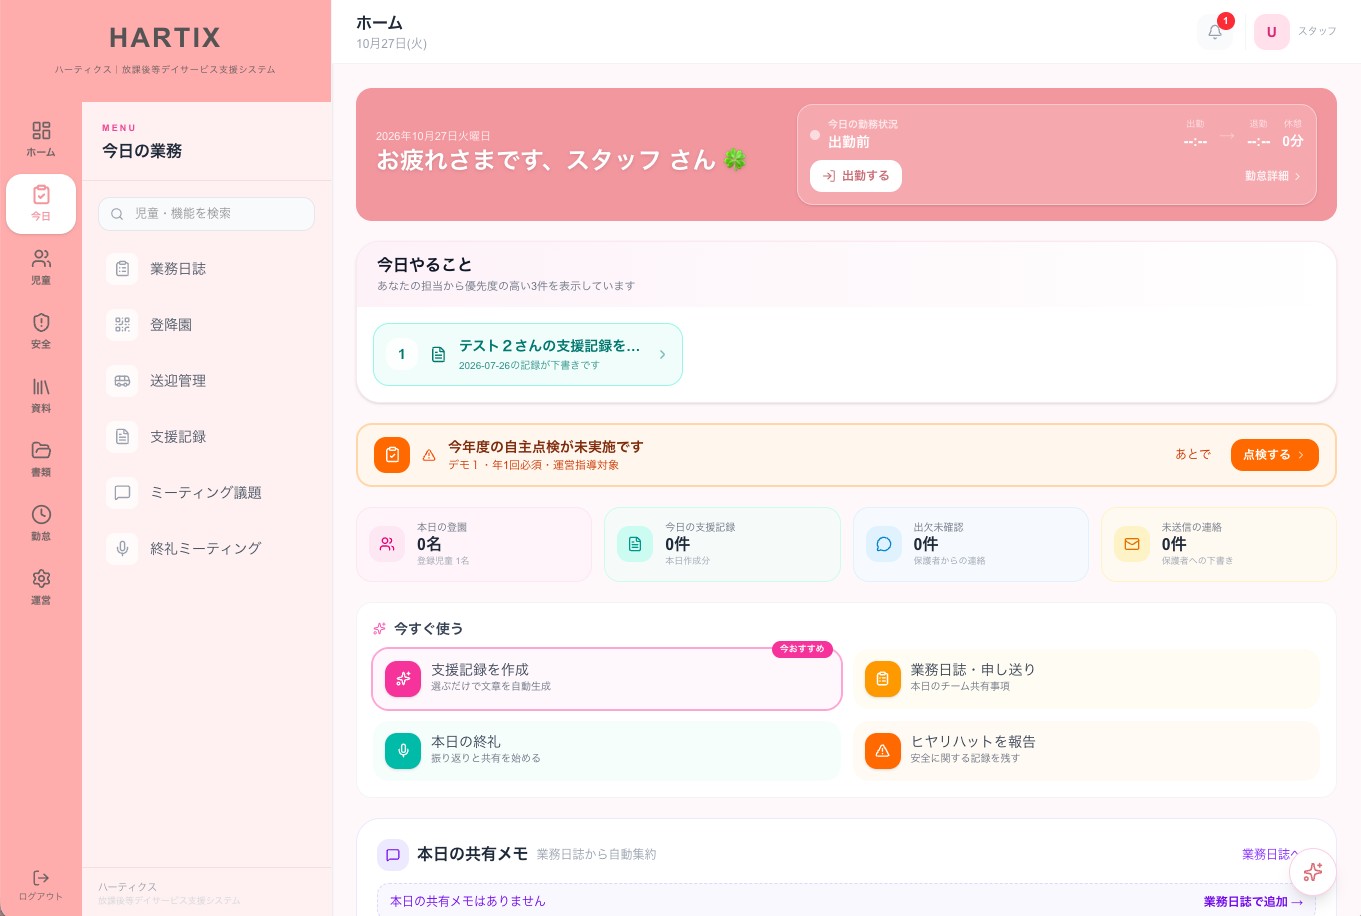Viewport: 1361px width, 916px height.
Task: Click the pink sparkle icon for 支援記録を作成
Action: click(403, 679)
